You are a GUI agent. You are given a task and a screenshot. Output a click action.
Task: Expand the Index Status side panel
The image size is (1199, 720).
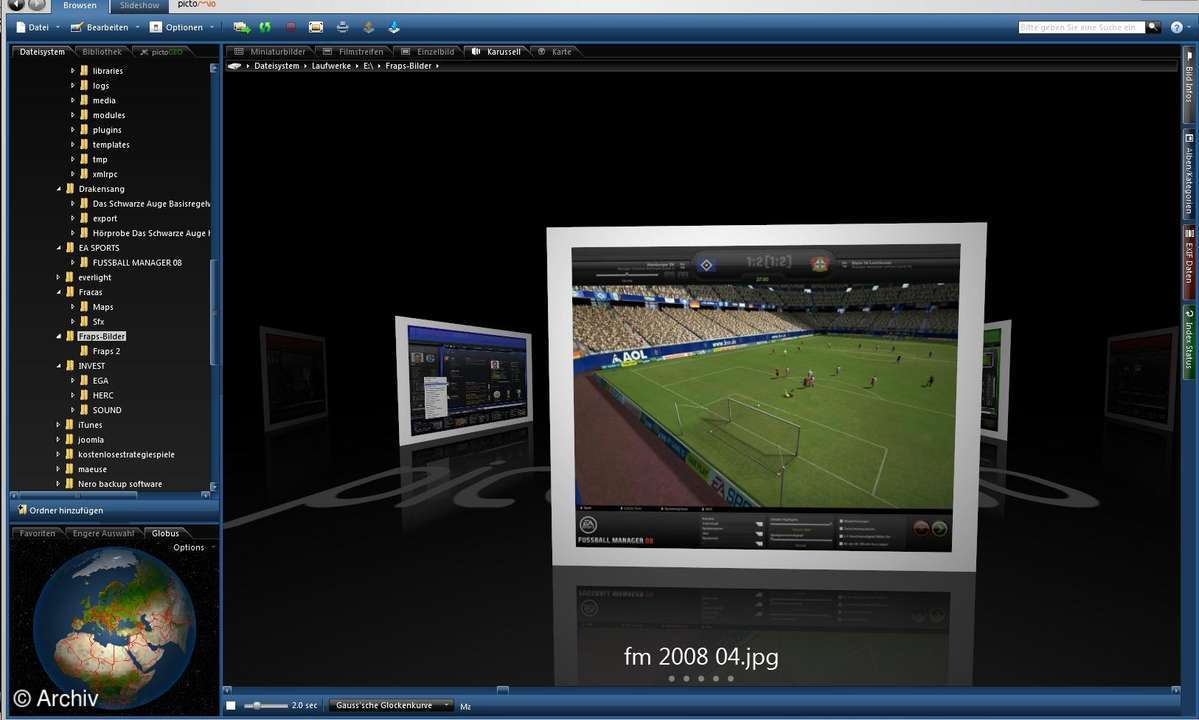point(1189,341)
